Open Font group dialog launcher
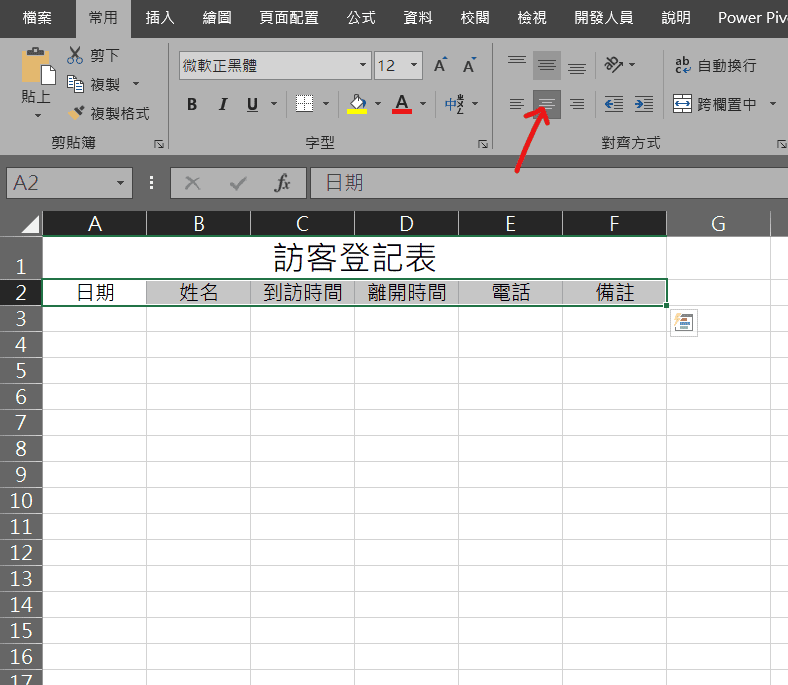 click(x=483, y=144)
